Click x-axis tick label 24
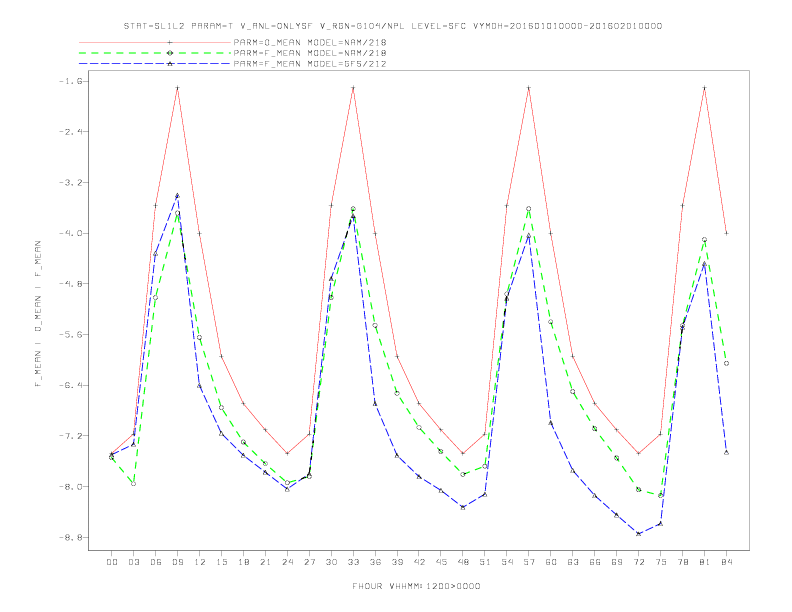Image resolution: width=792 pixels, height=612 pixels. 287,562
